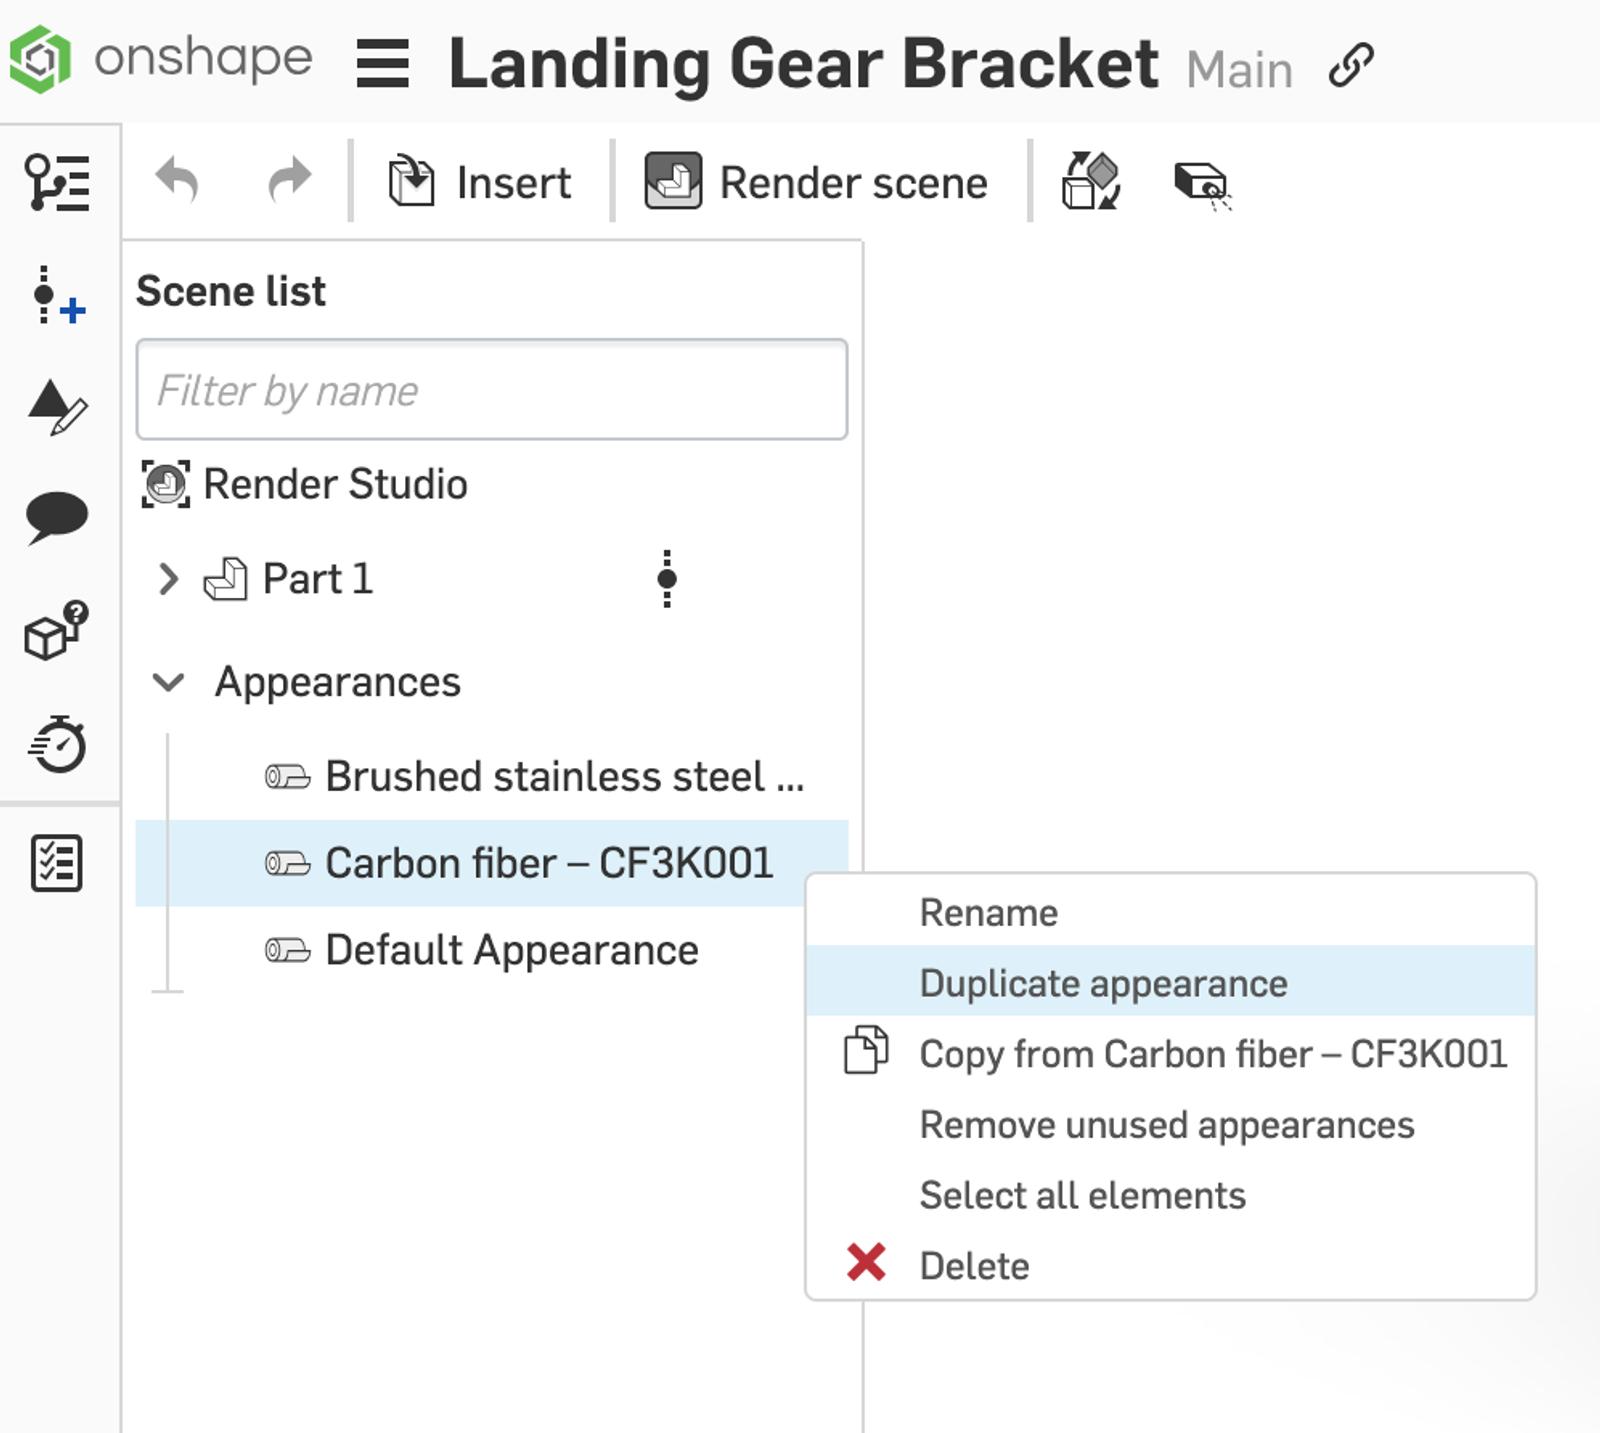Viewport: 1600px width, 1433px height.
Task: Click Delete in the context menu
Action: click(x=974, y=1266)
